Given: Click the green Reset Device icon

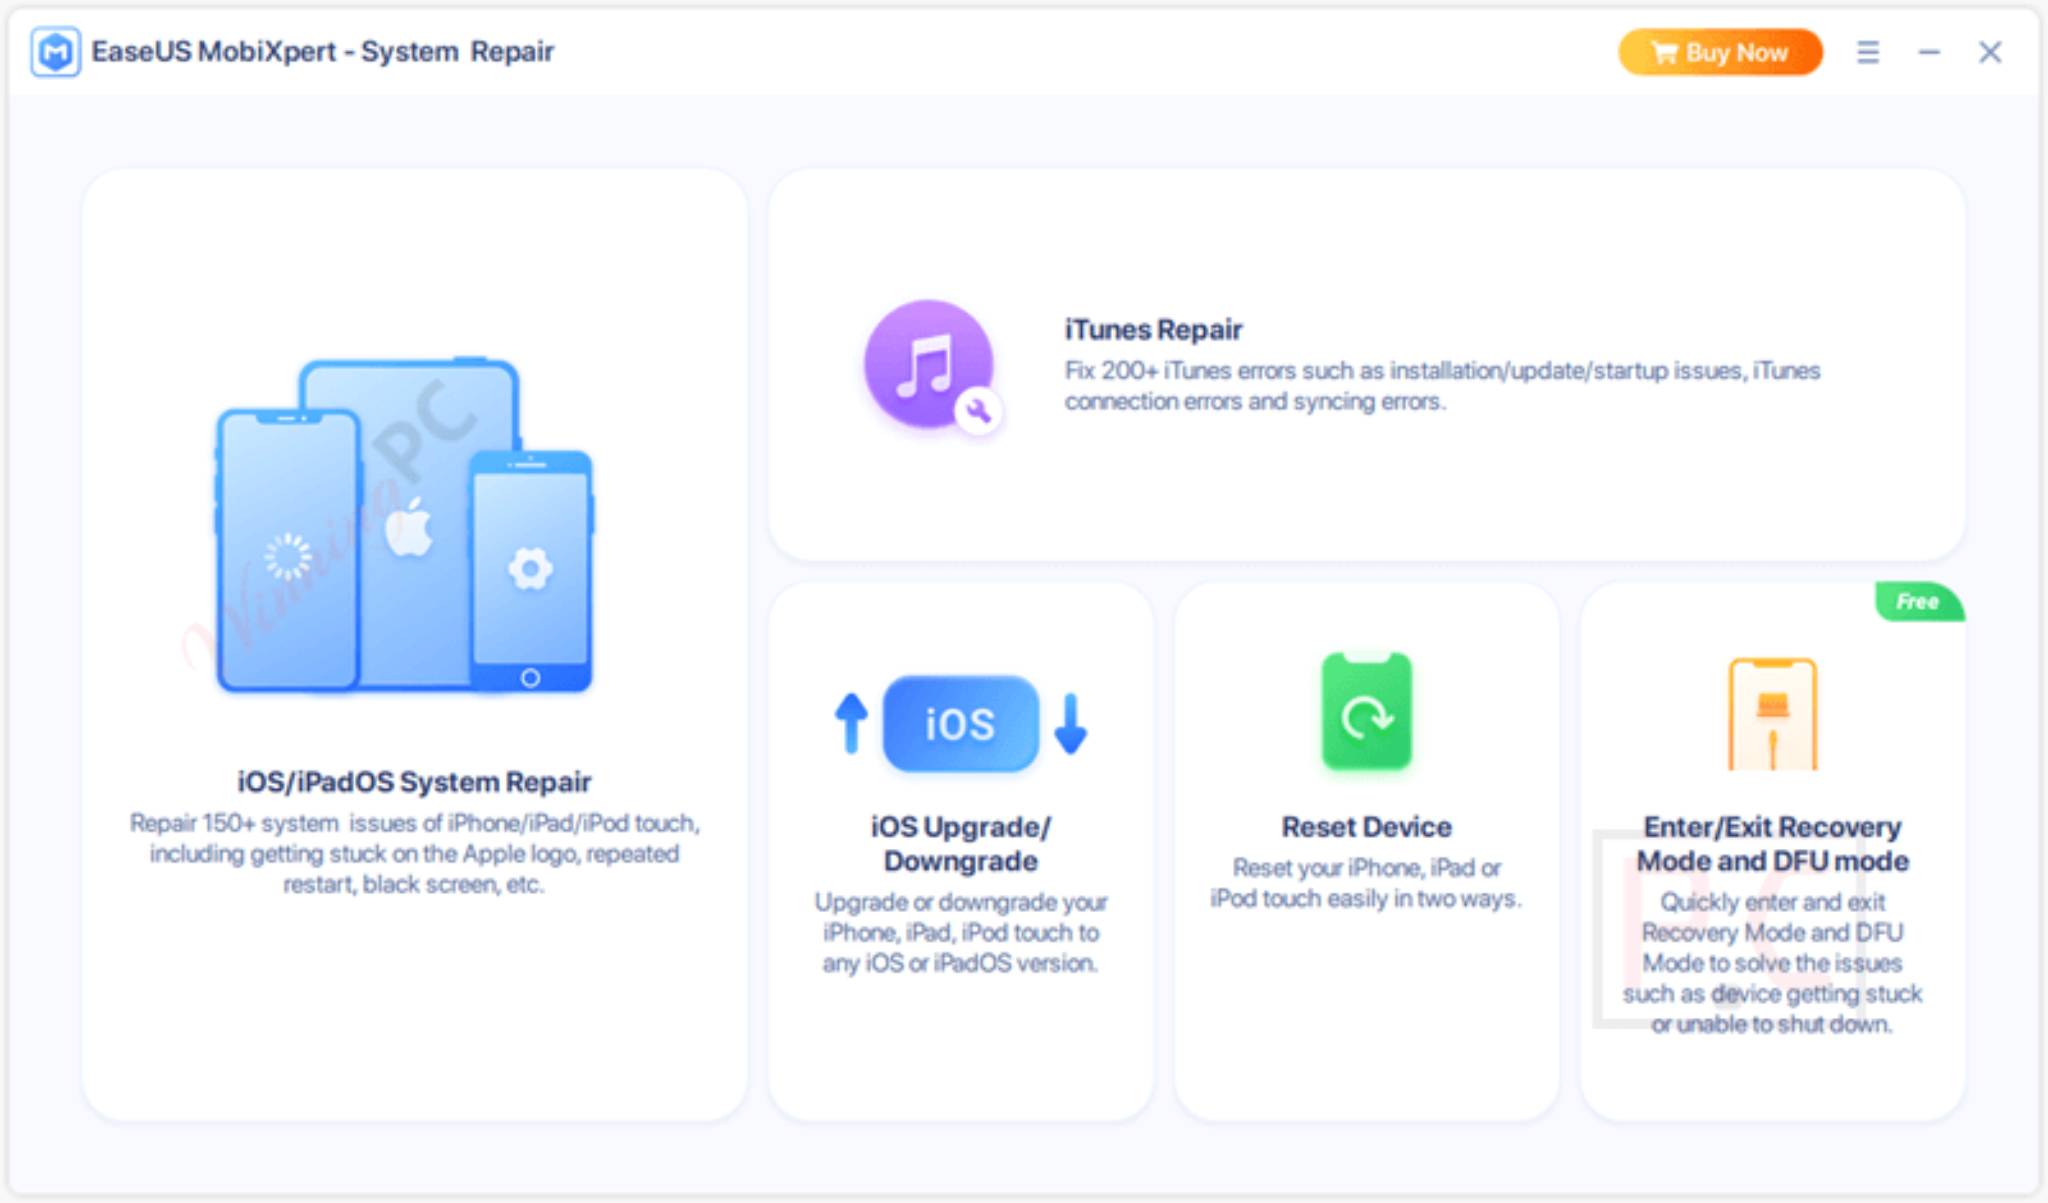Looking at the screenshot, I should pyautogui.click(x=1366, y=712).
